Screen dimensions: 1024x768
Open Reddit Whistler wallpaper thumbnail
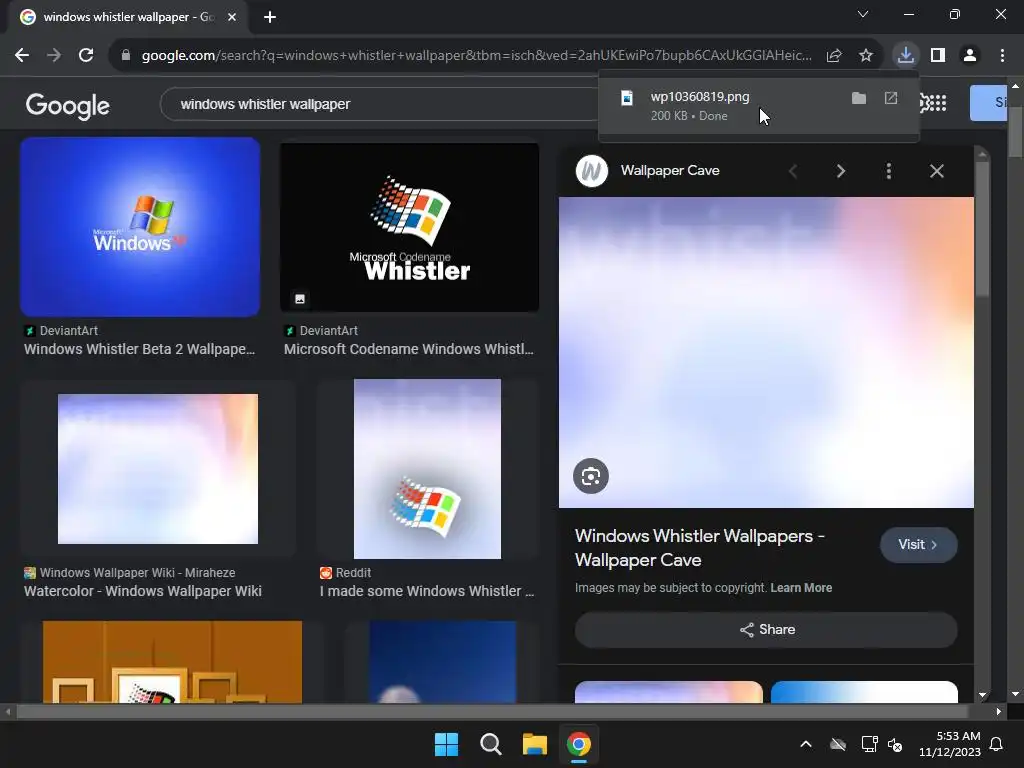[427, 469]
